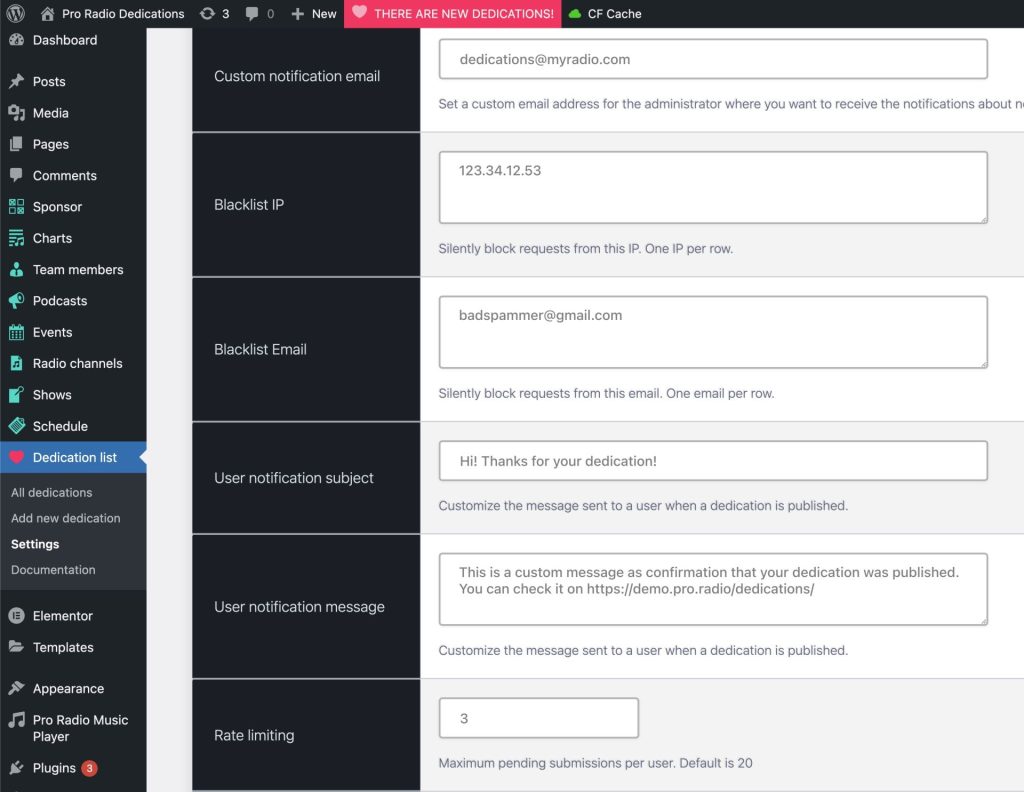
Task: Focus the Custom notification email field
Action: (x=712, y=59)
